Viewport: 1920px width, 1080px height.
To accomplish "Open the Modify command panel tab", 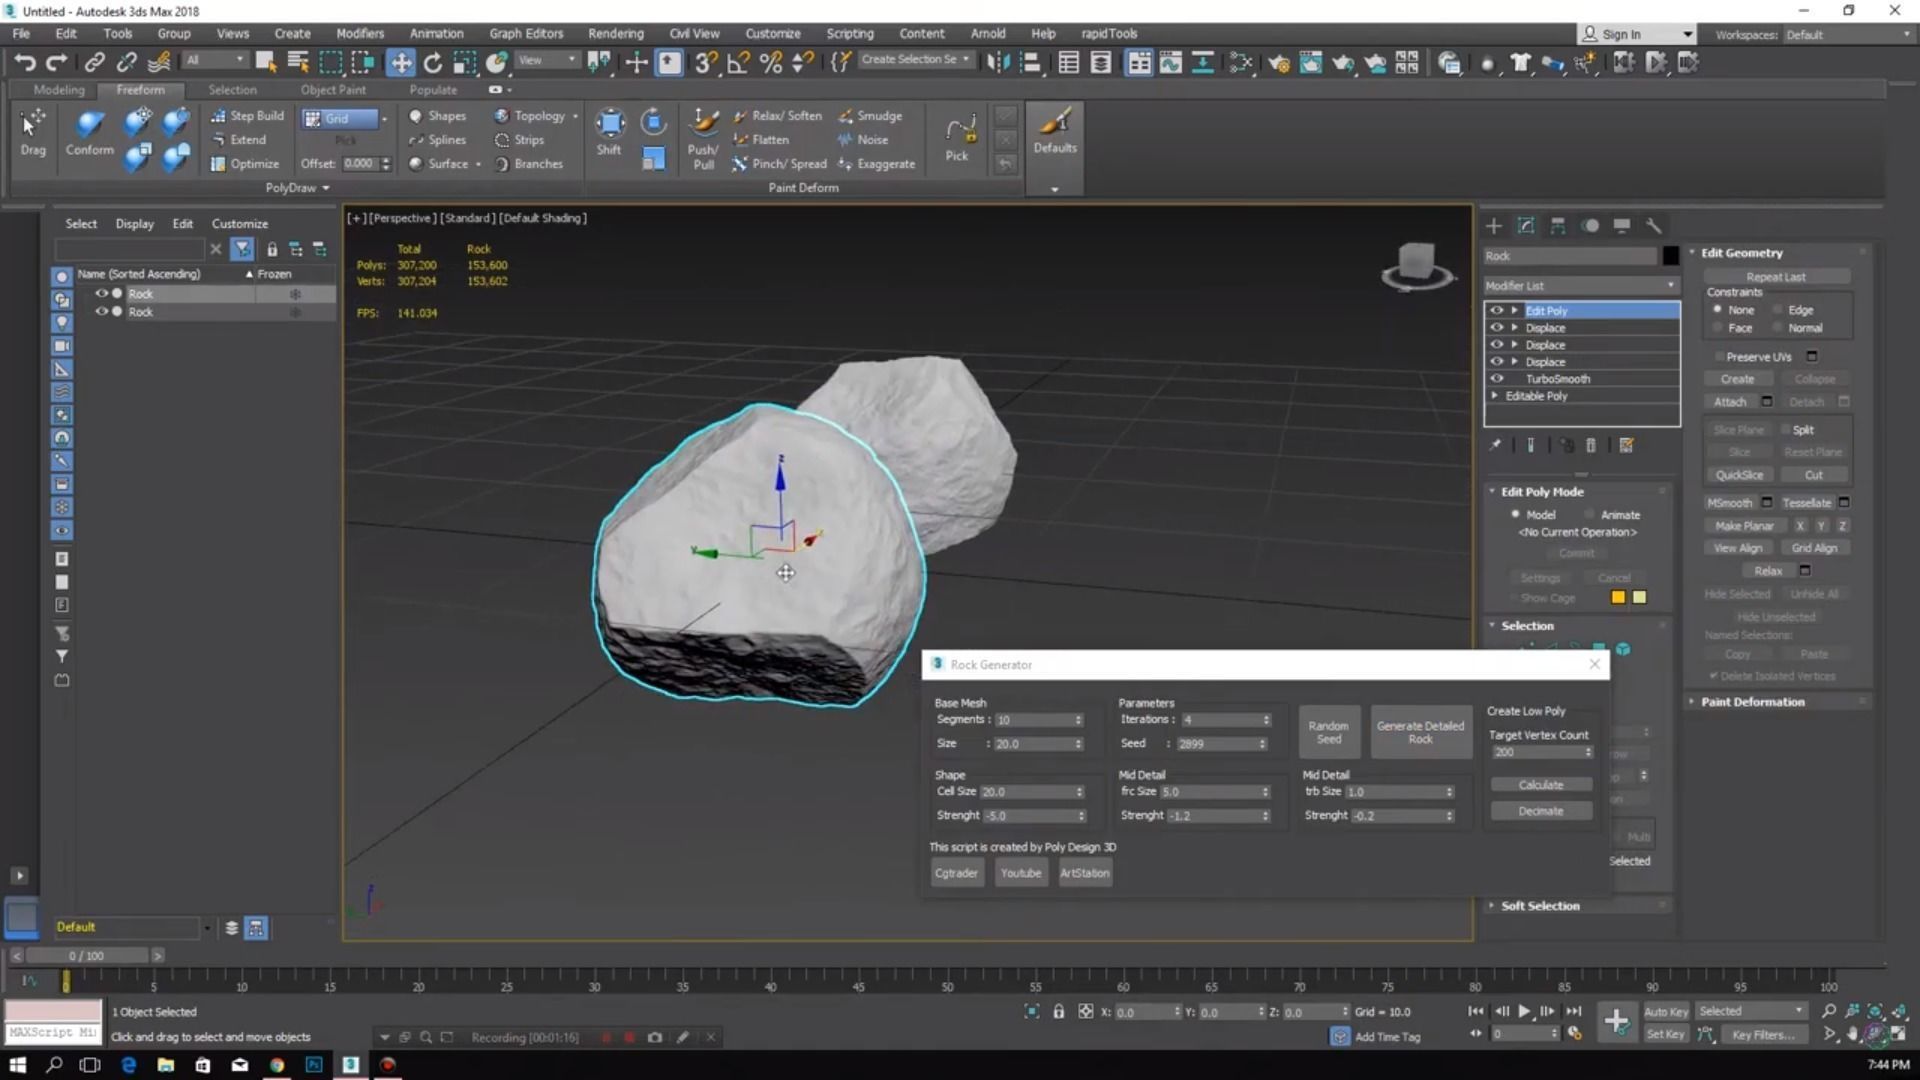I will coord(1525,226).
